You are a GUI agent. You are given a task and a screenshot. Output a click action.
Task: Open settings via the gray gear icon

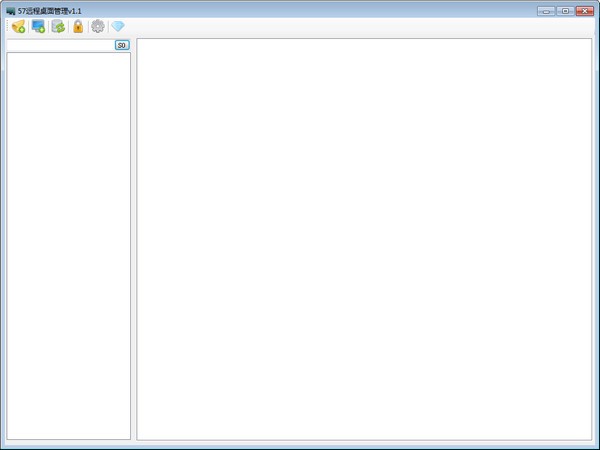click(x=98, y=26)
